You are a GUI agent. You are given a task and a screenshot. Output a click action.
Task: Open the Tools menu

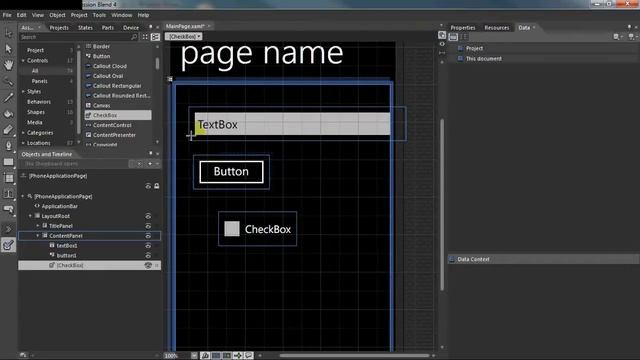(99, 15)
